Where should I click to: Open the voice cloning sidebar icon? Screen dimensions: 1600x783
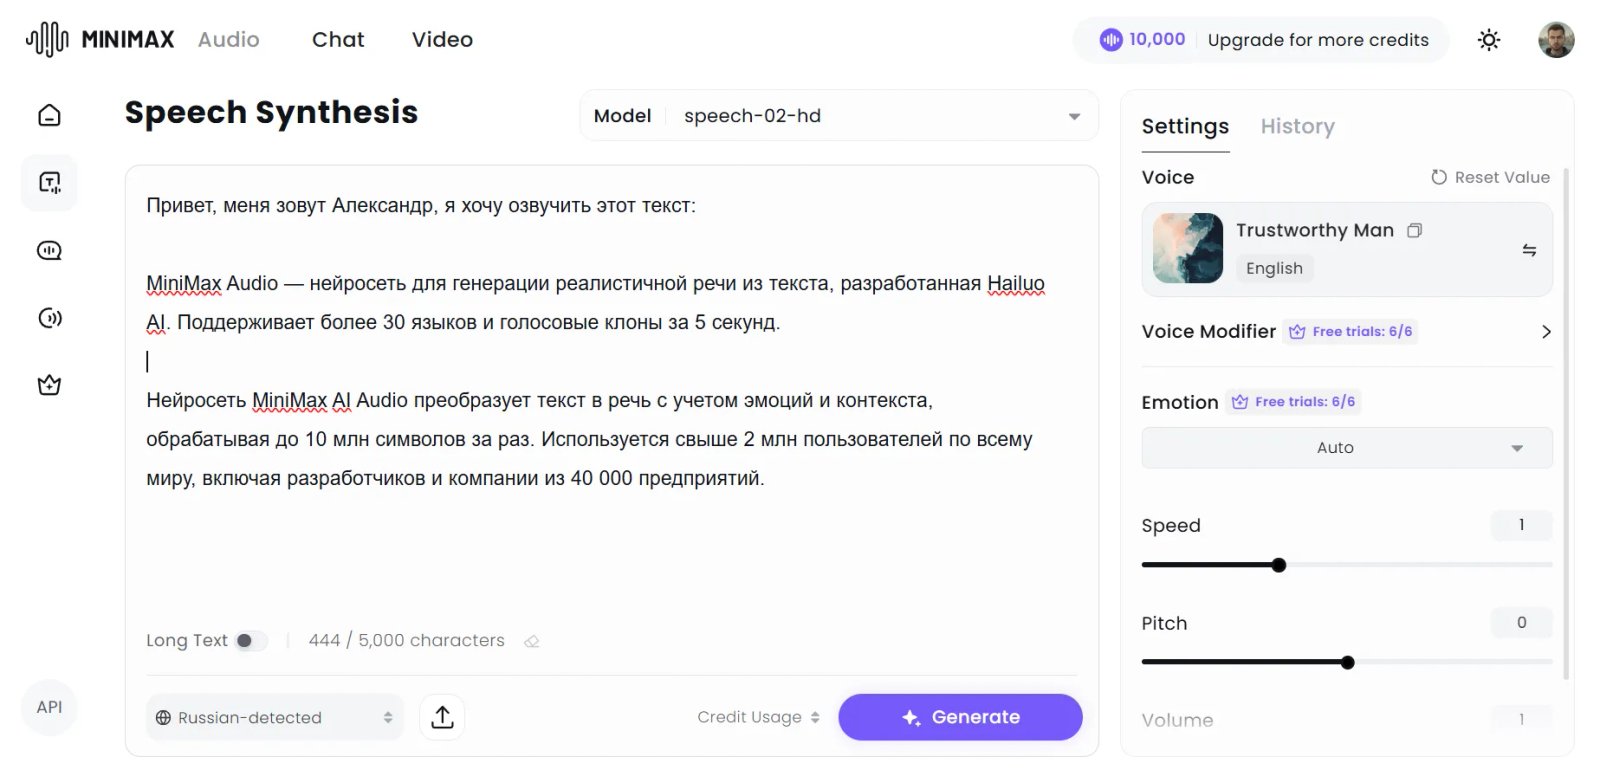click(49, 318)
